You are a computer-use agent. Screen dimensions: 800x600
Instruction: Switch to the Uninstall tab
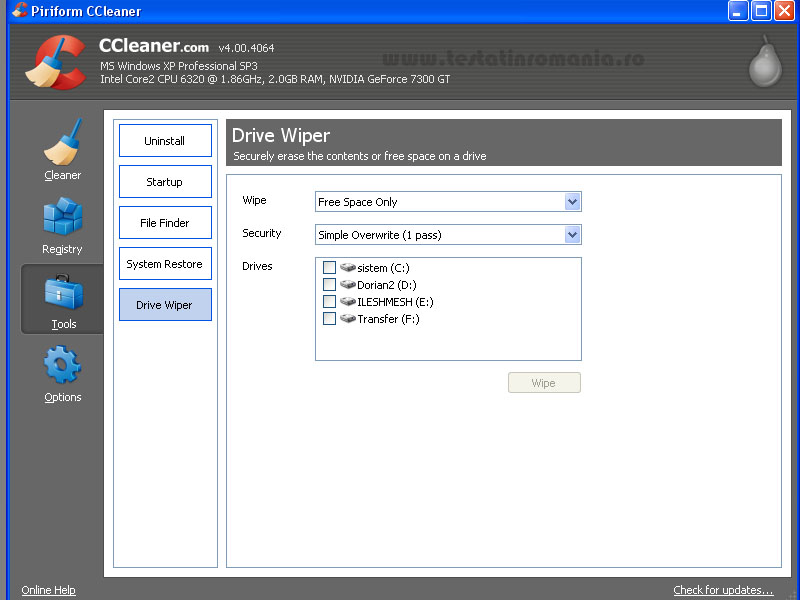coord(165,141)
